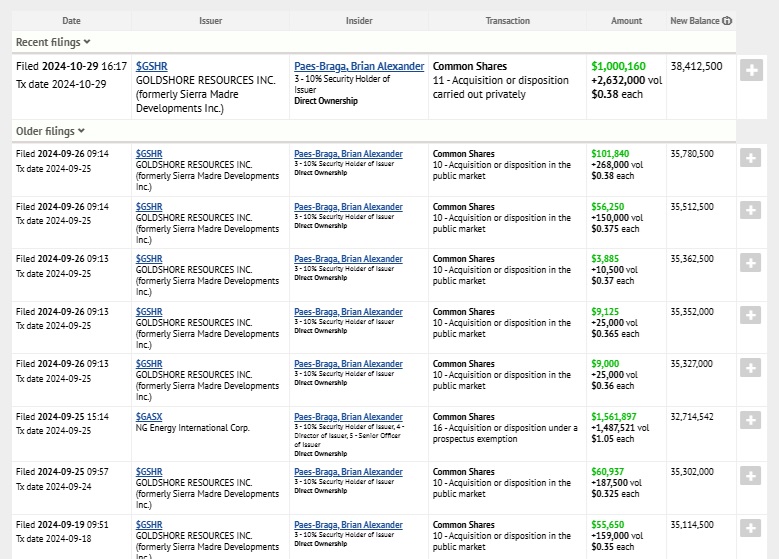This screenshot has height=559, width=779.
Task: Expand the plus icon for the $9,000 filing
Action: coord(750,367)
